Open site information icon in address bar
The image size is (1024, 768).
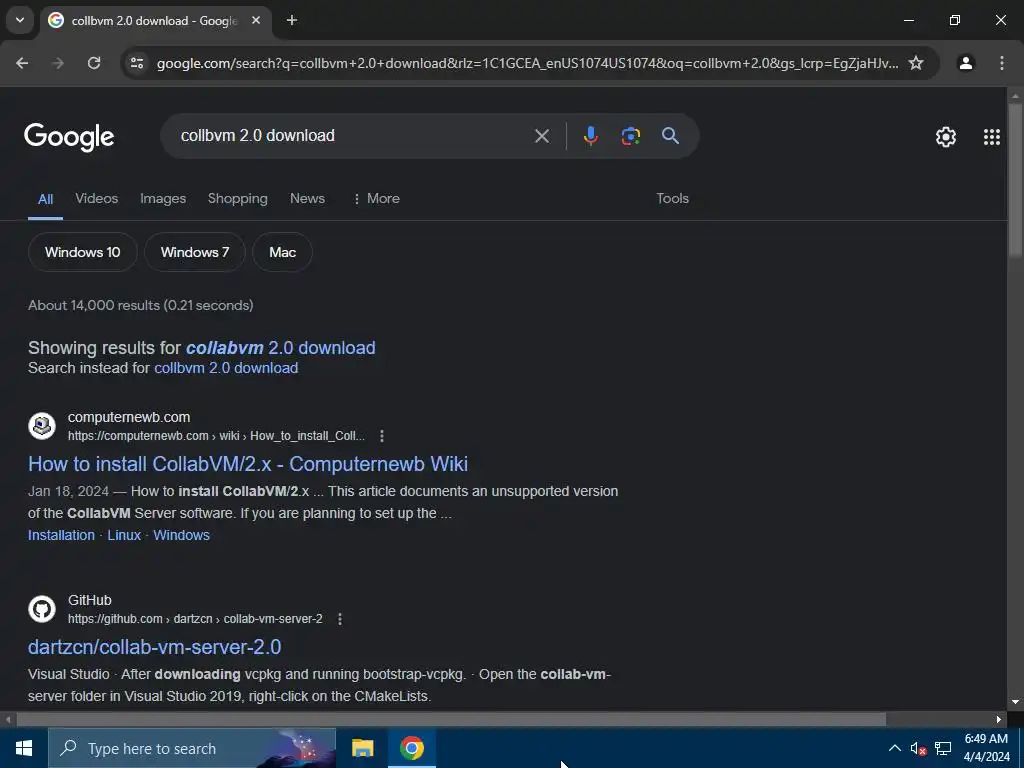136,63
